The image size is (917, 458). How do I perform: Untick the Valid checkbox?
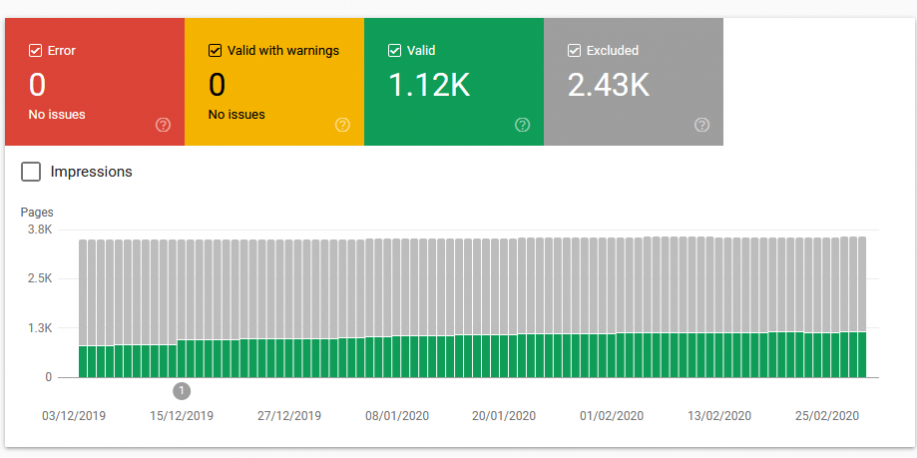click(x=395, y=50)
